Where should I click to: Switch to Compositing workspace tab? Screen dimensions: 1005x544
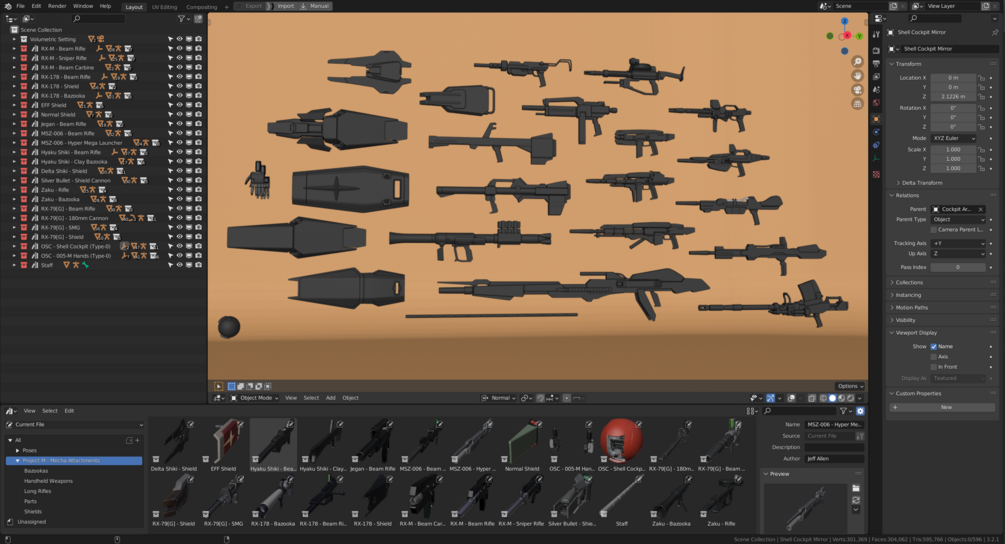[201, 6]
